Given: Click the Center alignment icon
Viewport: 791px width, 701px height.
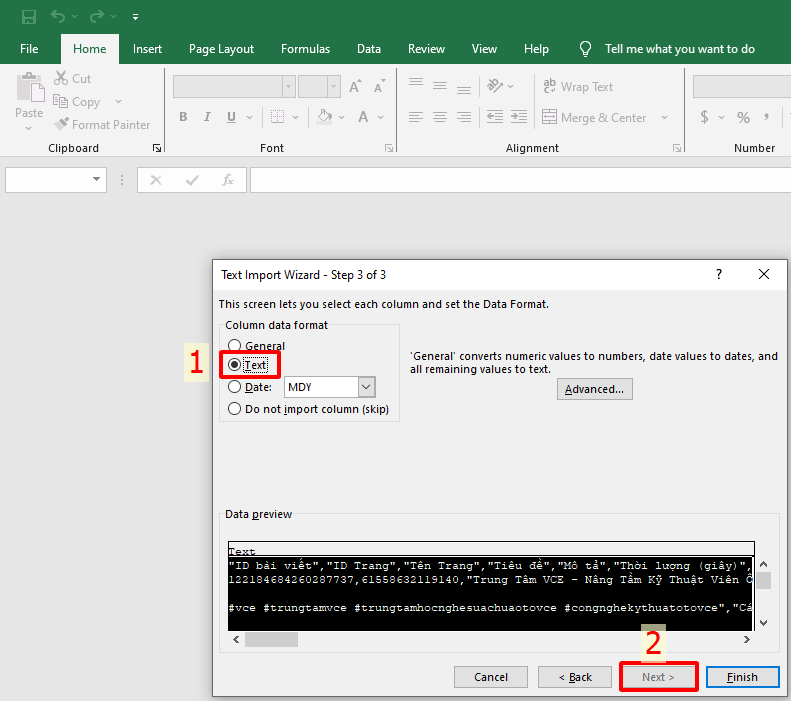Looking at the screenshot, I should (440, 117).
